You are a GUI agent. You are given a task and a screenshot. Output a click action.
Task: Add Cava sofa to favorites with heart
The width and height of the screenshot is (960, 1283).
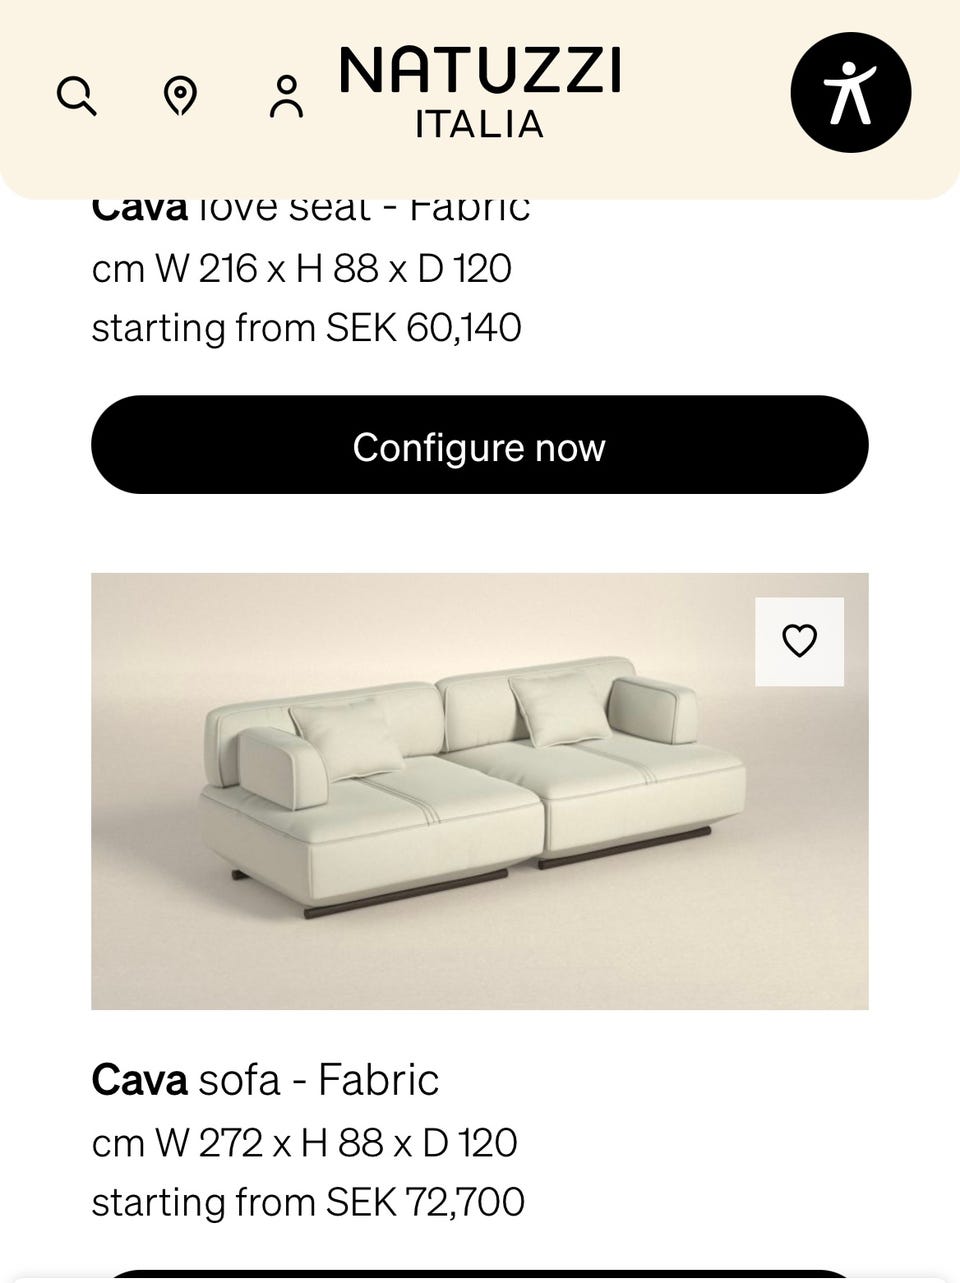[799, 641]
